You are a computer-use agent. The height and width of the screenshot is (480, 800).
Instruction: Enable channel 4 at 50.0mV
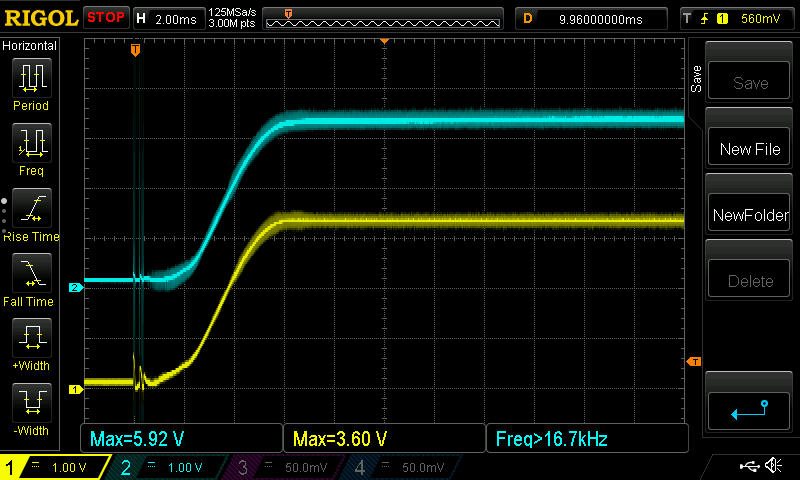(x=403, y=467)
